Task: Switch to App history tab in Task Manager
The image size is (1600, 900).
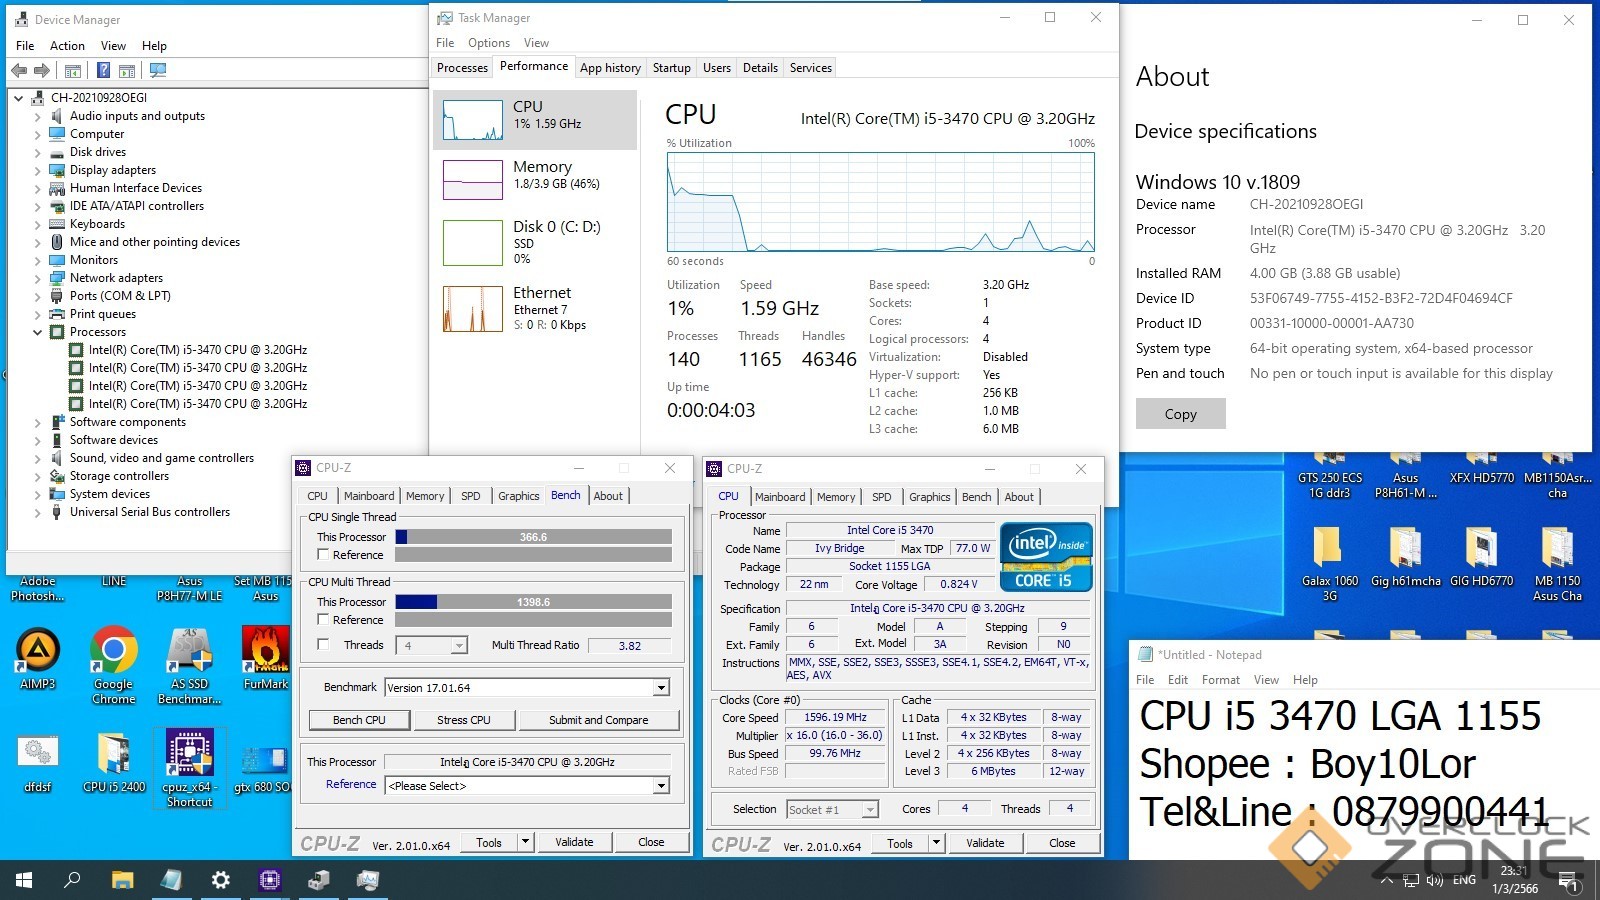Action: pyautogui.click(x=610, y=68)
